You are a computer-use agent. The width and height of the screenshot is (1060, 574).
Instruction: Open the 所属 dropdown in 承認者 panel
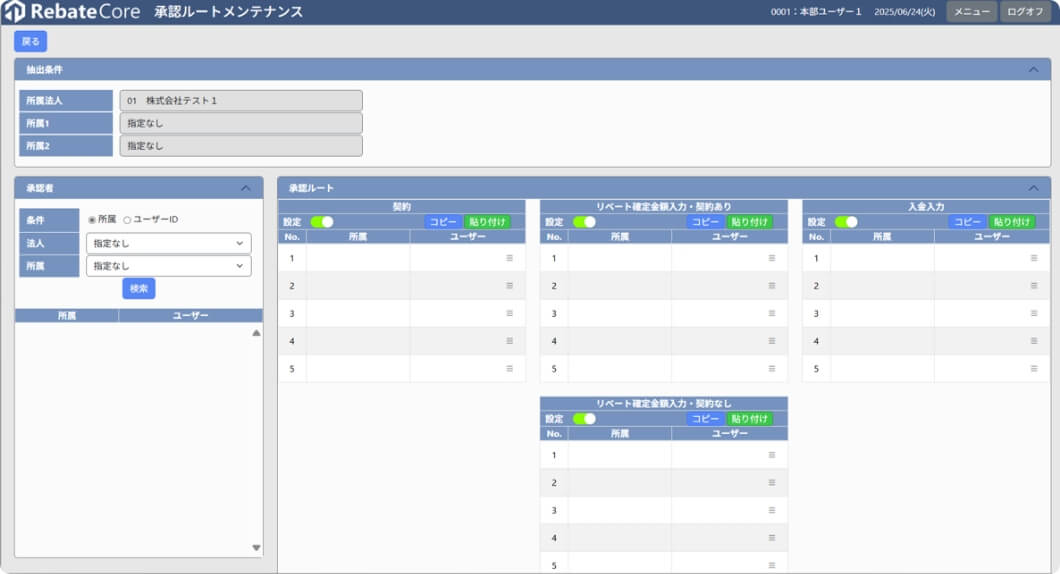pyautogui.click(x=168, y=266)
